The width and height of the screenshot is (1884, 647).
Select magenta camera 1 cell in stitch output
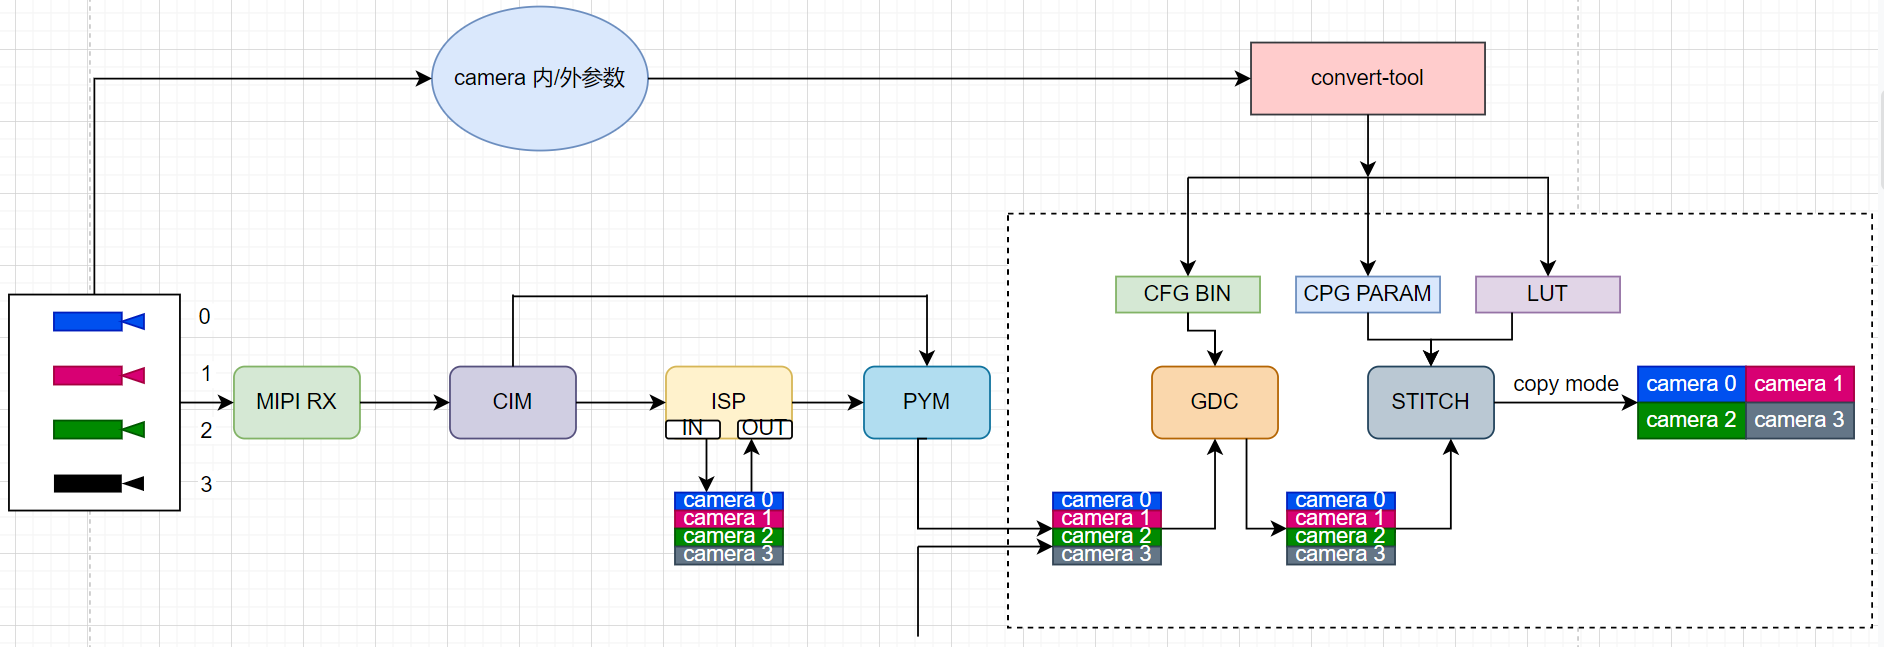coord(1799,384)
